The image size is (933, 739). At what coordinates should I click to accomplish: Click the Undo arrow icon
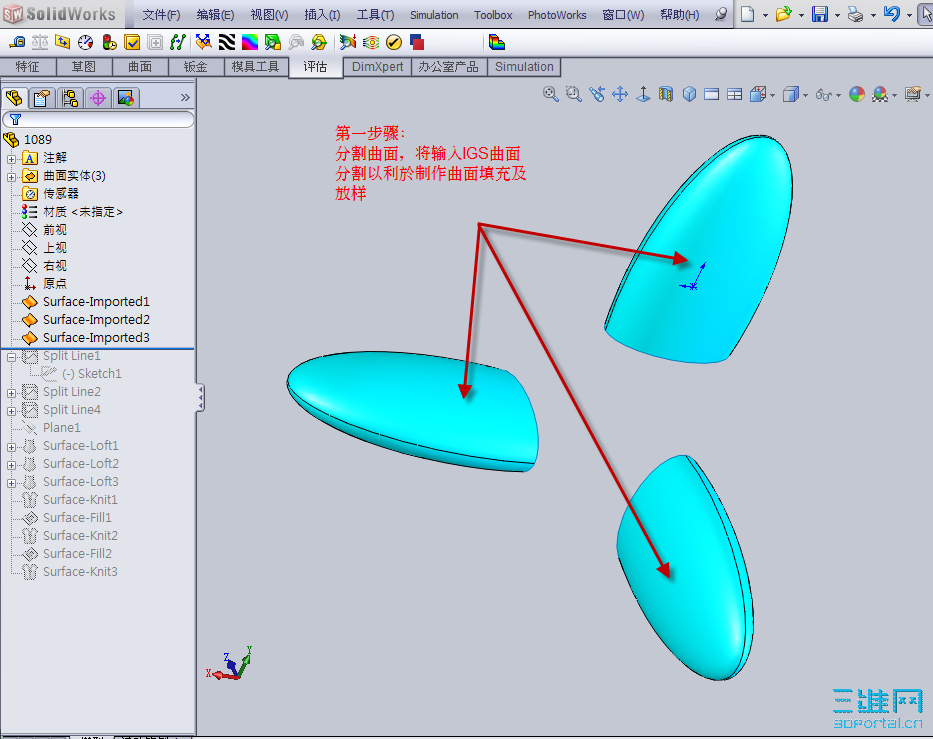(x=891, y=14)
